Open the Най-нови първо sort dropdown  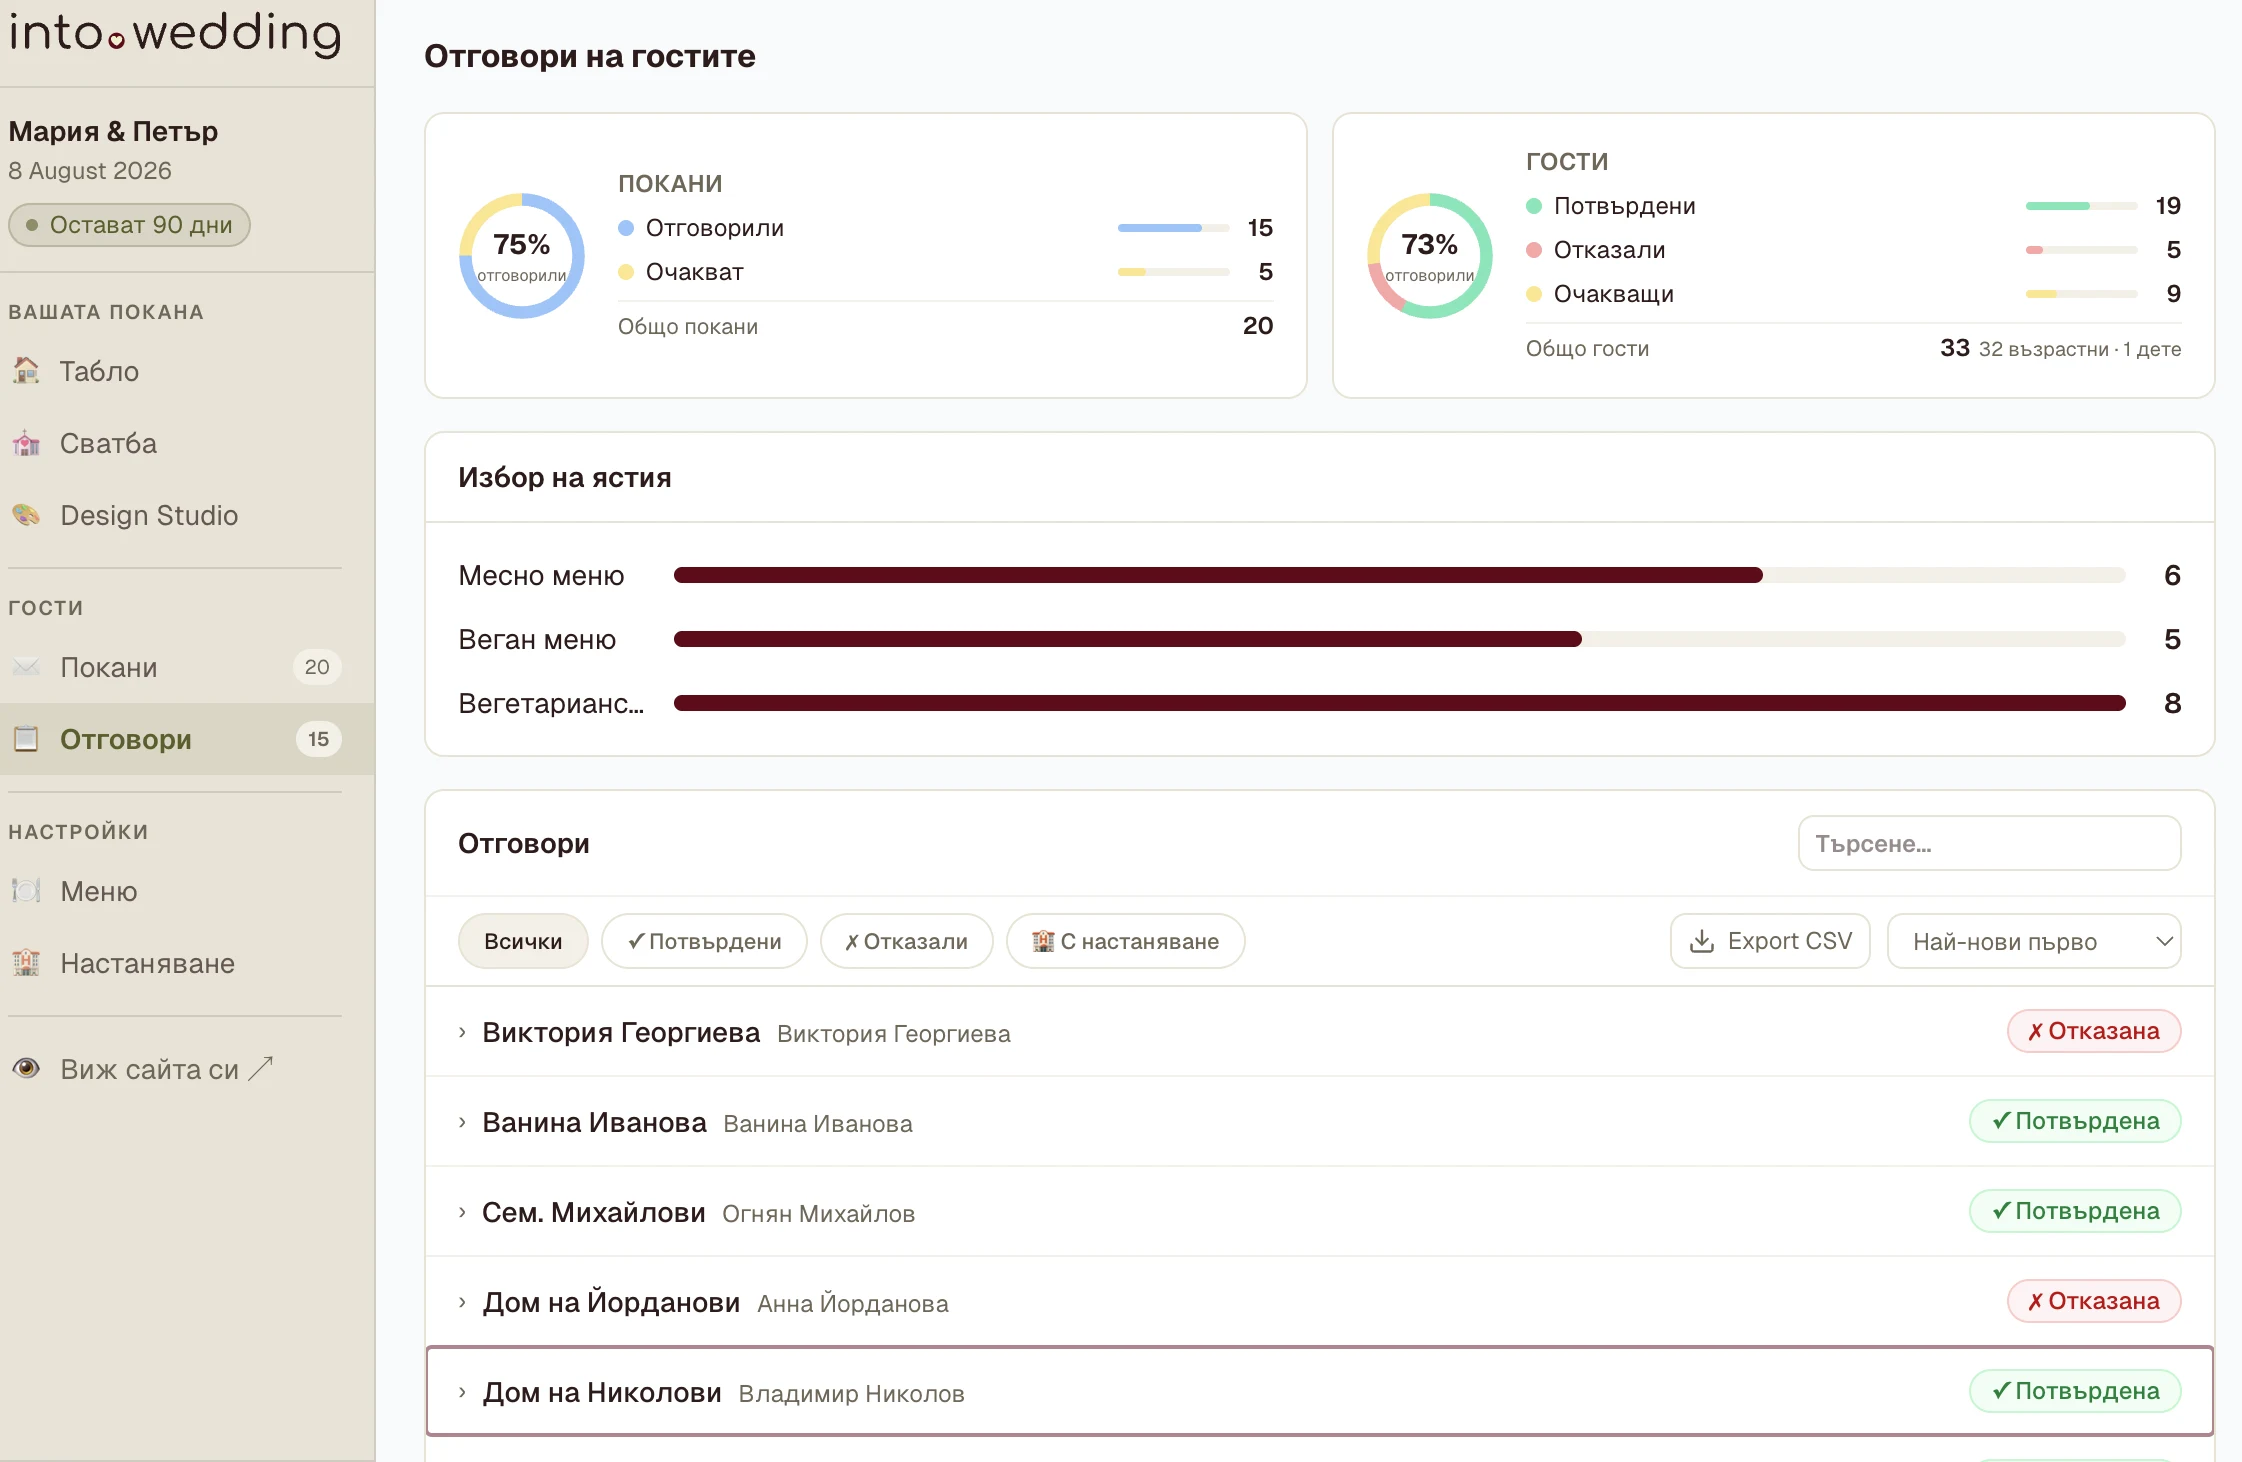click(2034, 941)
